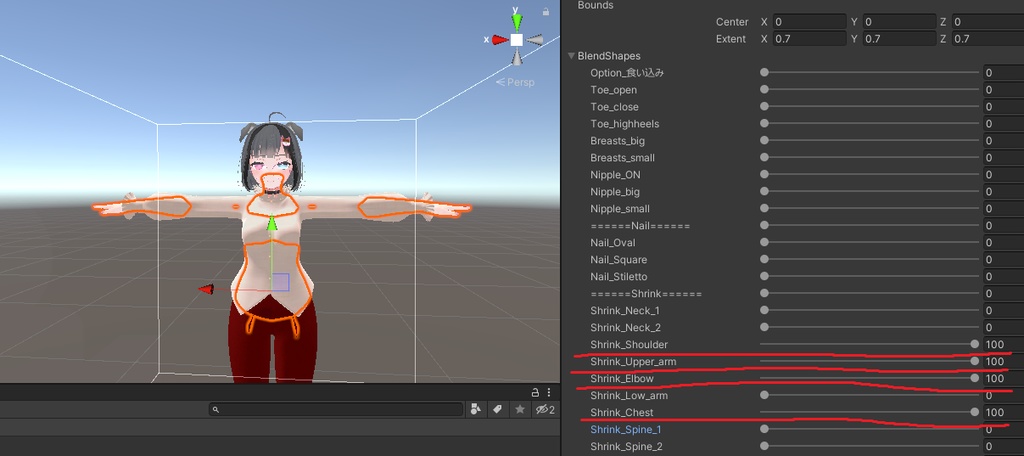The image size is (1024, 456).
Task: Click the Shrink_Neck_1 slider handle
Action: [764, 310]
